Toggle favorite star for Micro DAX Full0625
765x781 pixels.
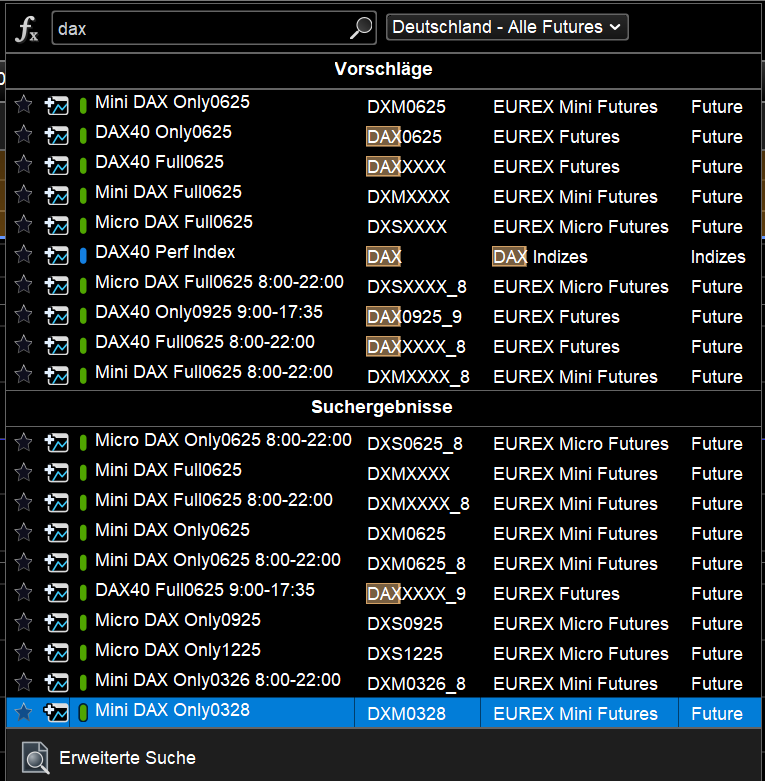click(x=23, y=224)
